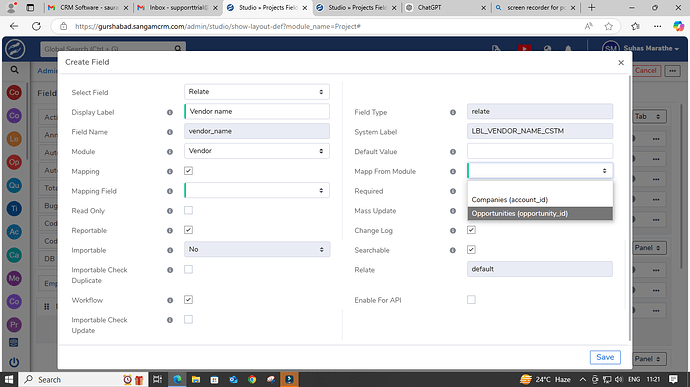Tick the Importable Check Duplicate checkbox
Viewport: 690px width, 387px height.
188,269
